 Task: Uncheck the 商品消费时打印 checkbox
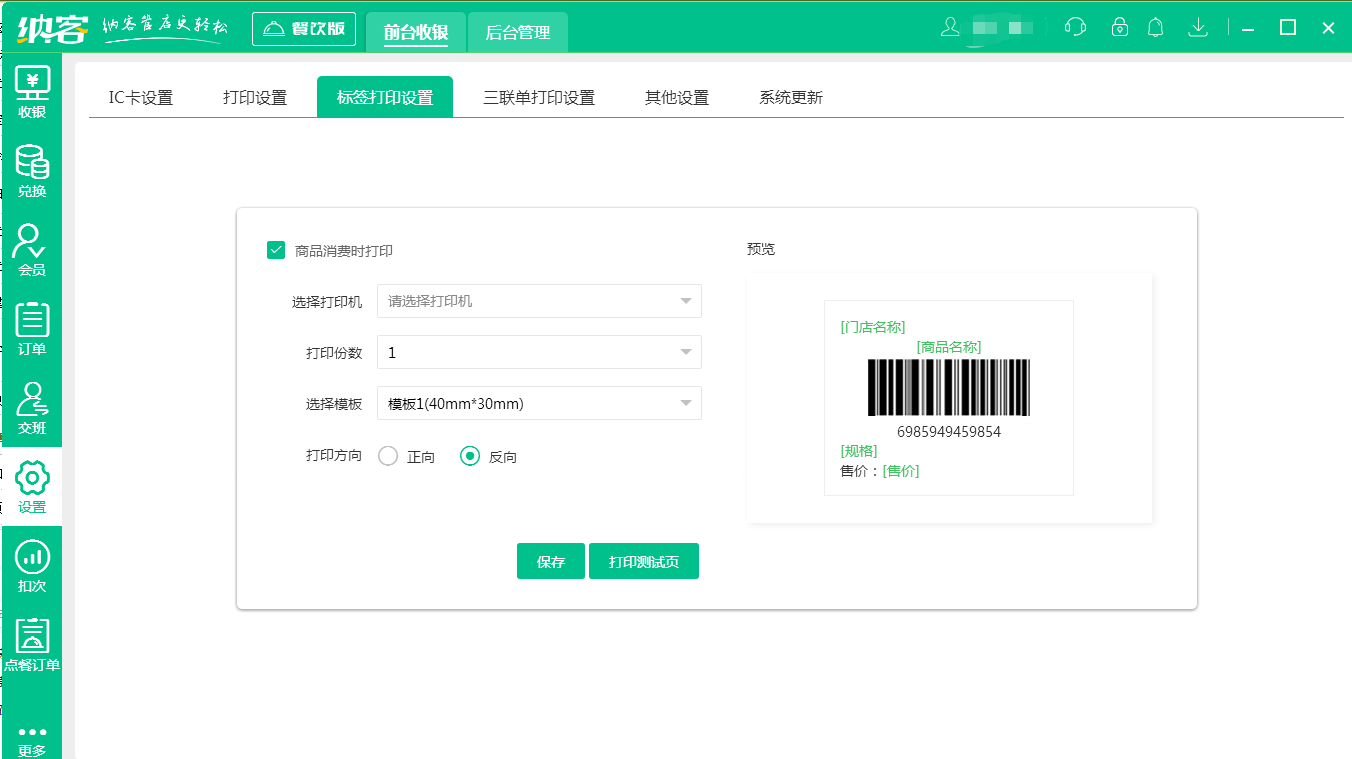277,250
